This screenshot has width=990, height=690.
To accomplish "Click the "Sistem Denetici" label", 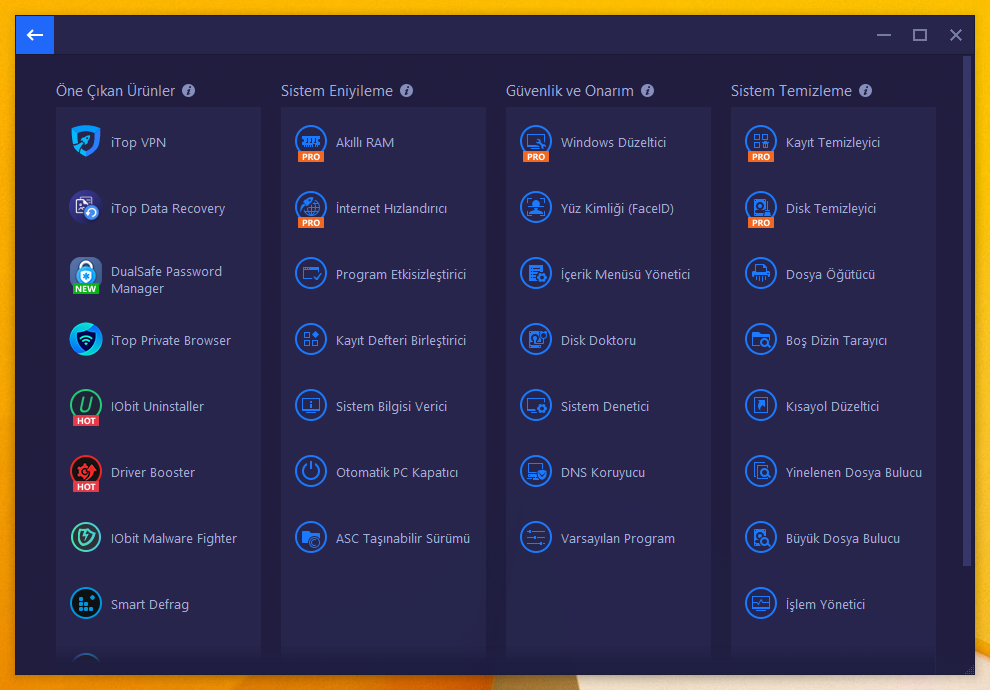I will (x=604, y=407).
